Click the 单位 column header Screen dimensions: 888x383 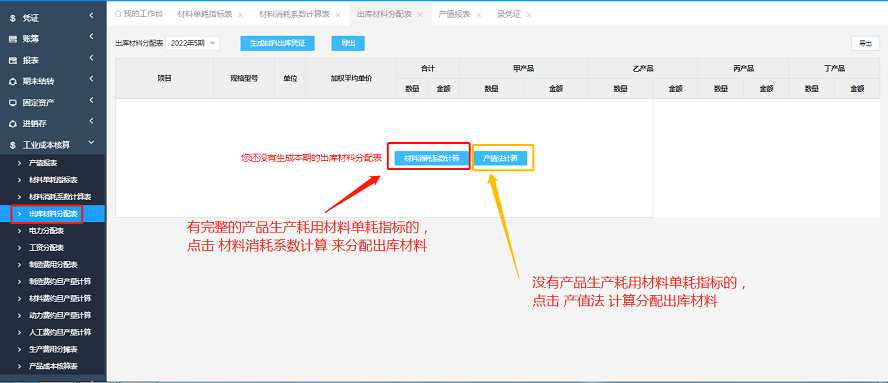tap(290, 78)
